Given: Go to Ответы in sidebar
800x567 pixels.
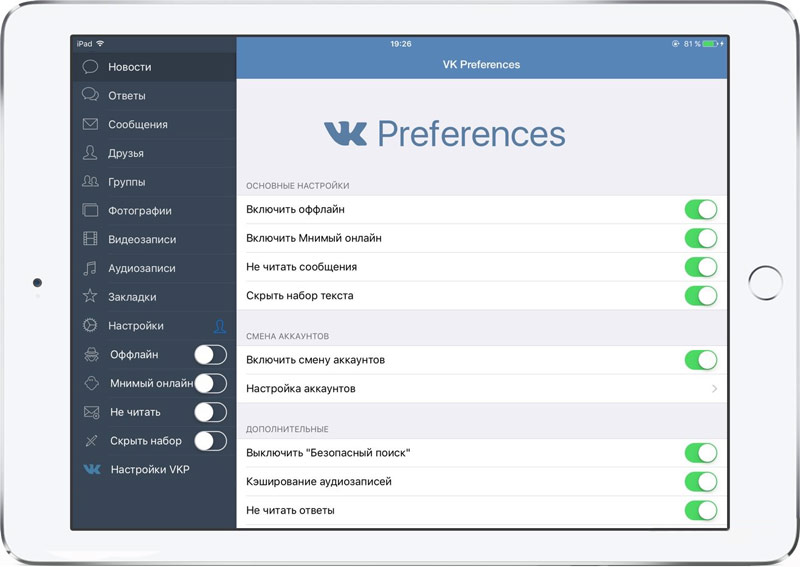Looking at the screenshot, I should tap(154, 95).
